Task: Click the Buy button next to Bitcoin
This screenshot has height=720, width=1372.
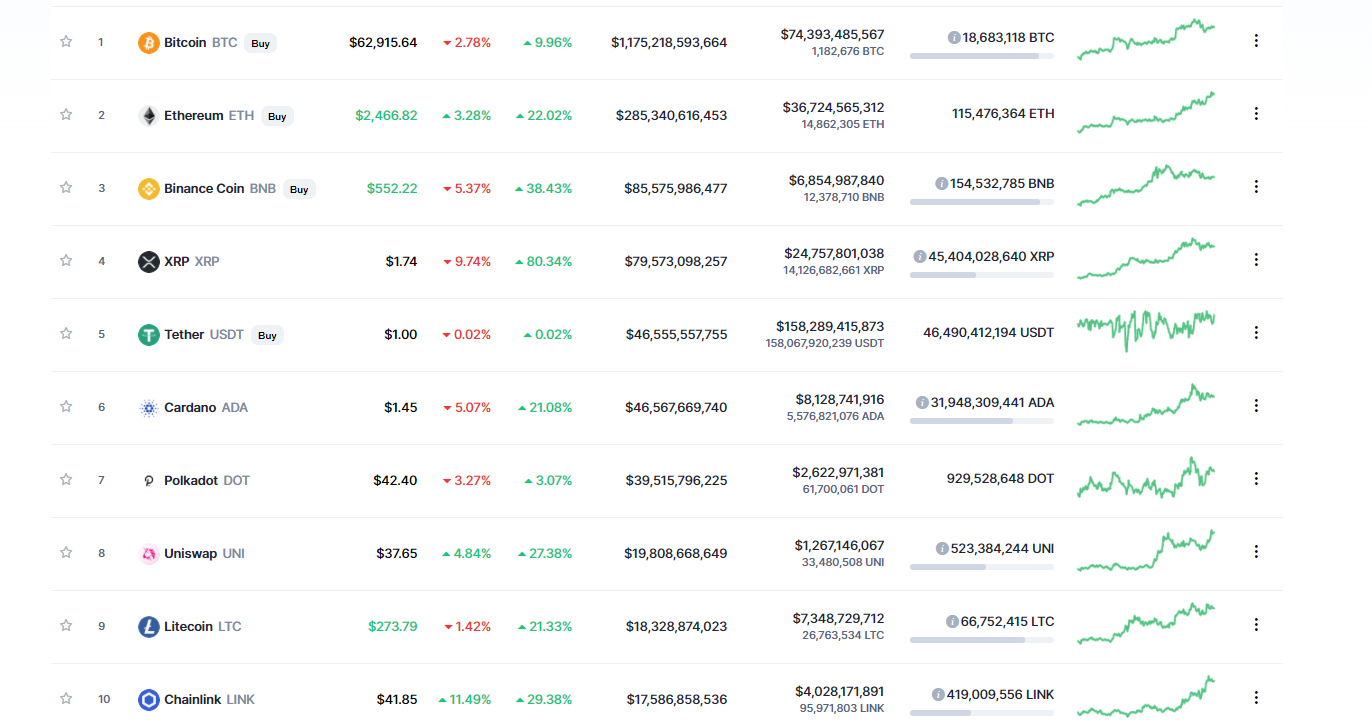Action: [260, 44]
